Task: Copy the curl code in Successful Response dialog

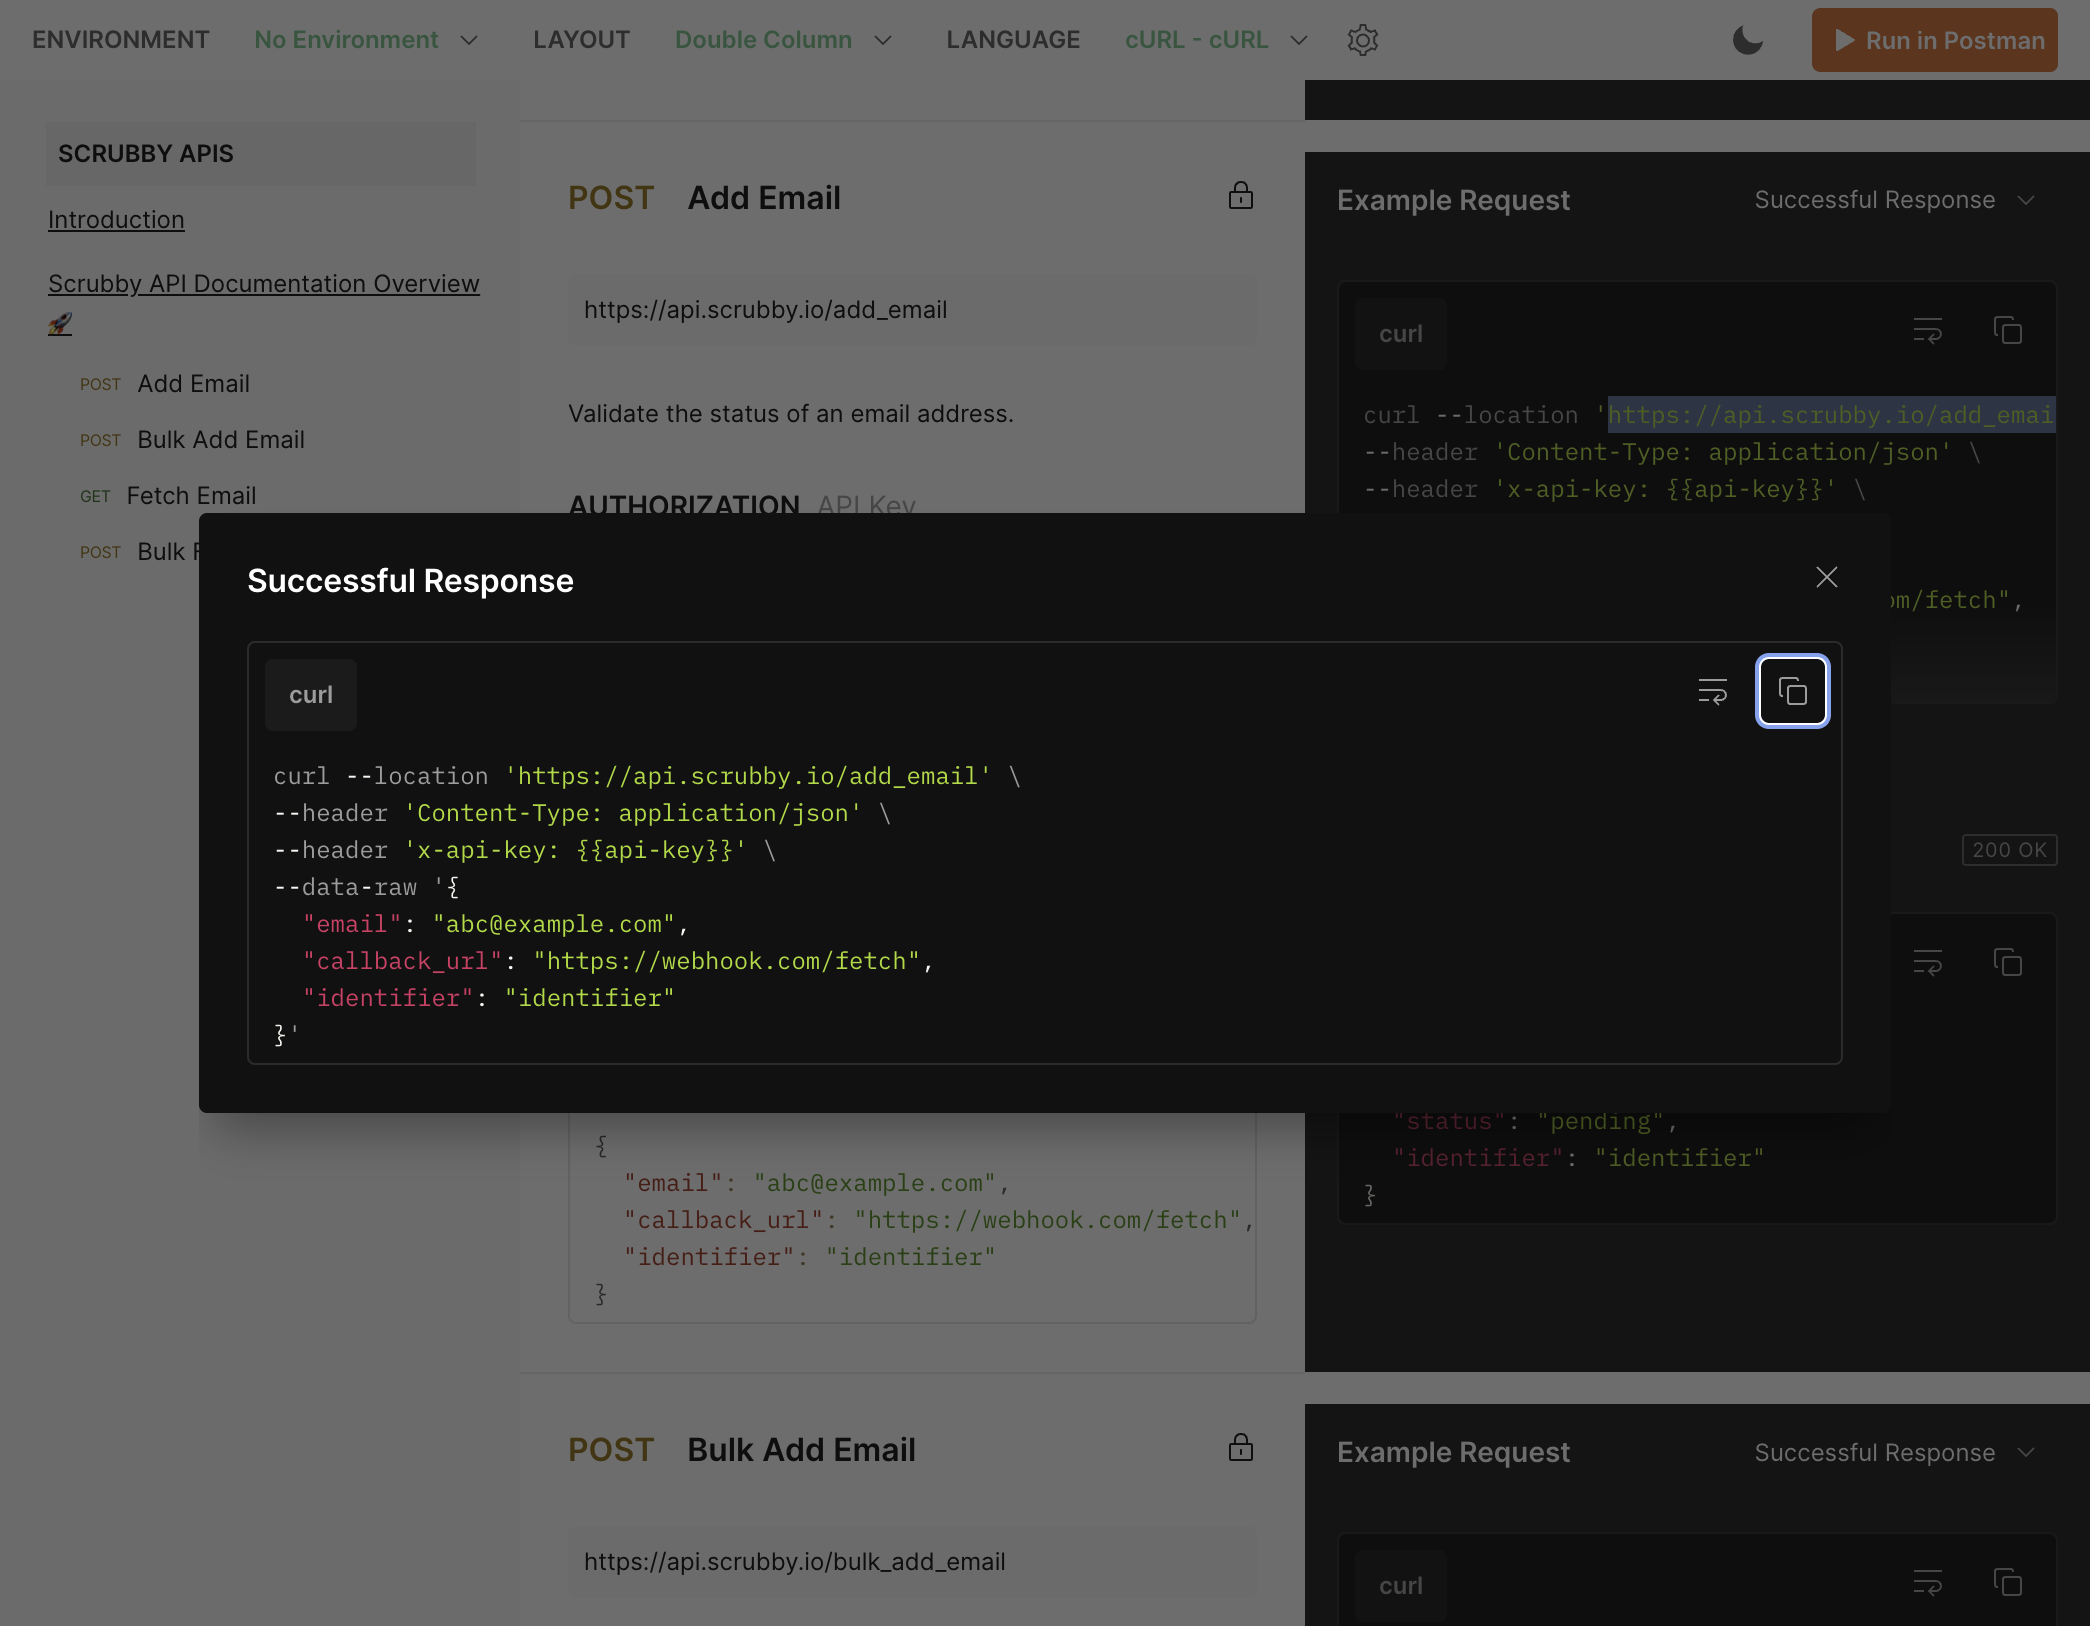Action: [x=1792, y=691]
